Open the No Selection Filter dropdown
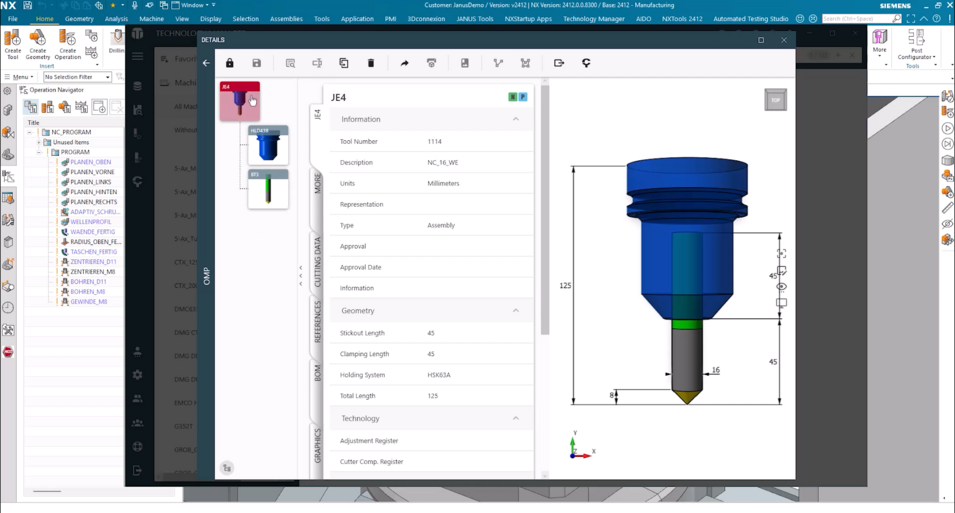The width and height of the screenshot is (955, 513). click(77, 77)
